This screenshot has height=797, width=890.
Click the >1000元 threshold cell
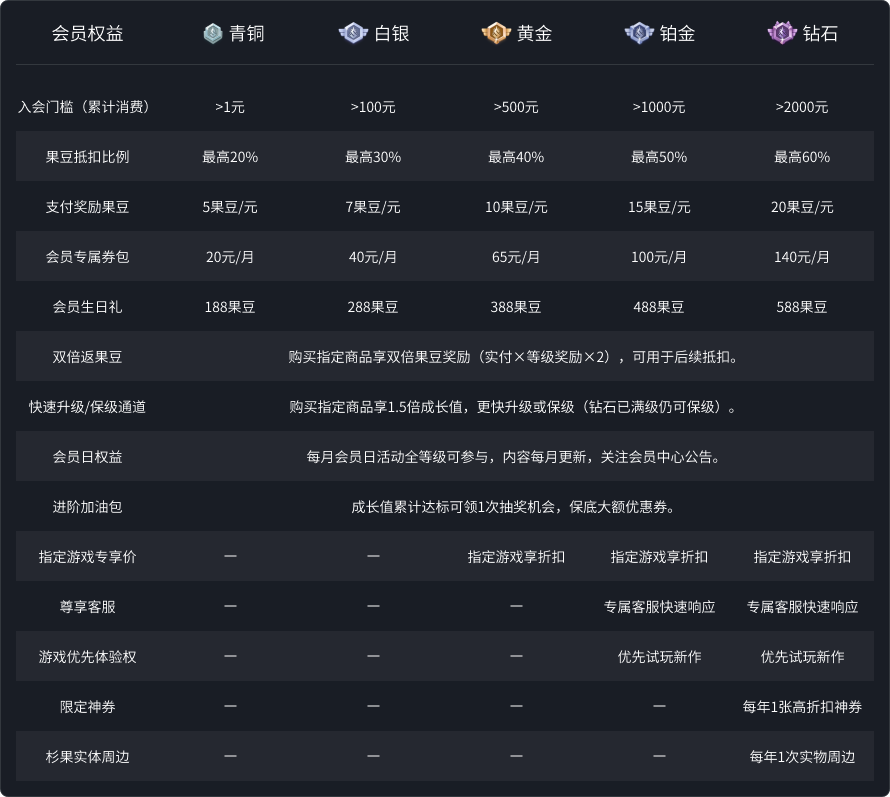[x=659, y=107]
